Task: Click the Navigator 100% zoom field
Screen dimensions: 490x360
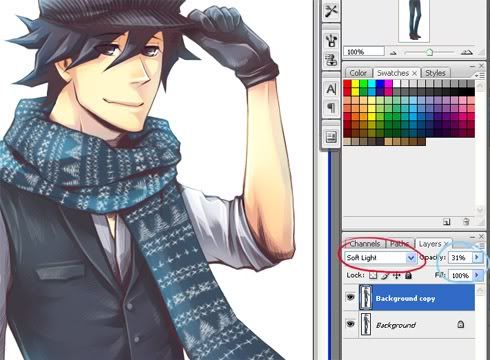Action: pyautogui.click(x=364, y=52)
